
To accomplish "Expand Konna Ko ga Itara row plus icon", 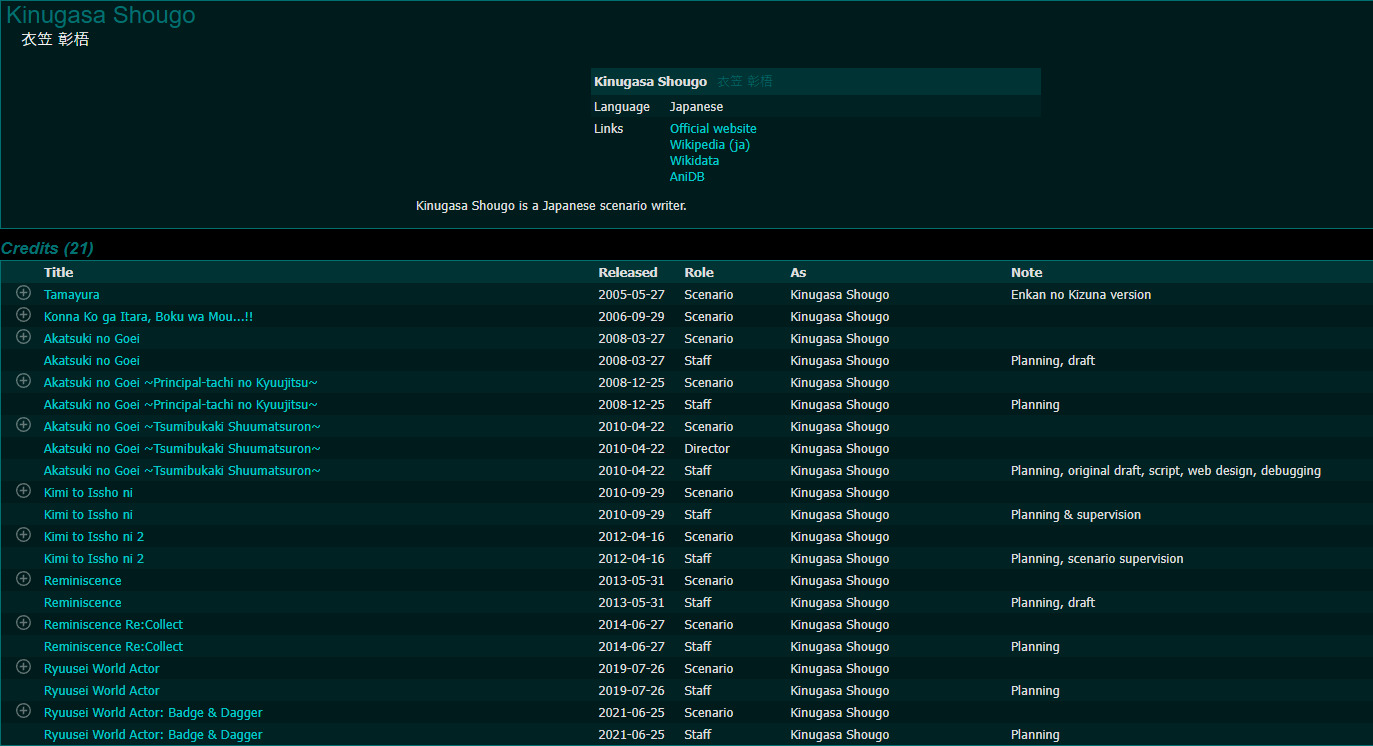I will click(x=23, y=315).
